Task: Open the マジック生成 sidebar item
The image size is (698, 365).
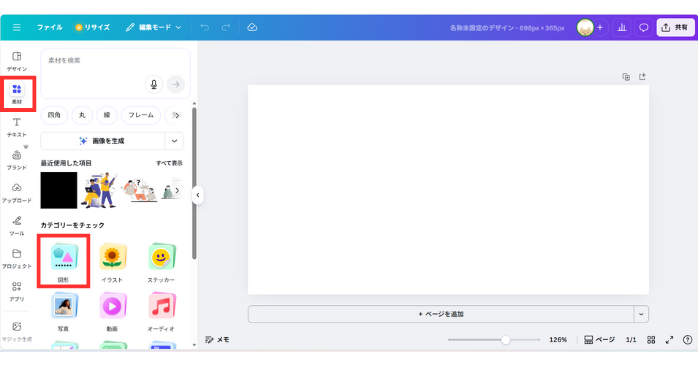Action: tap(16, 332)
